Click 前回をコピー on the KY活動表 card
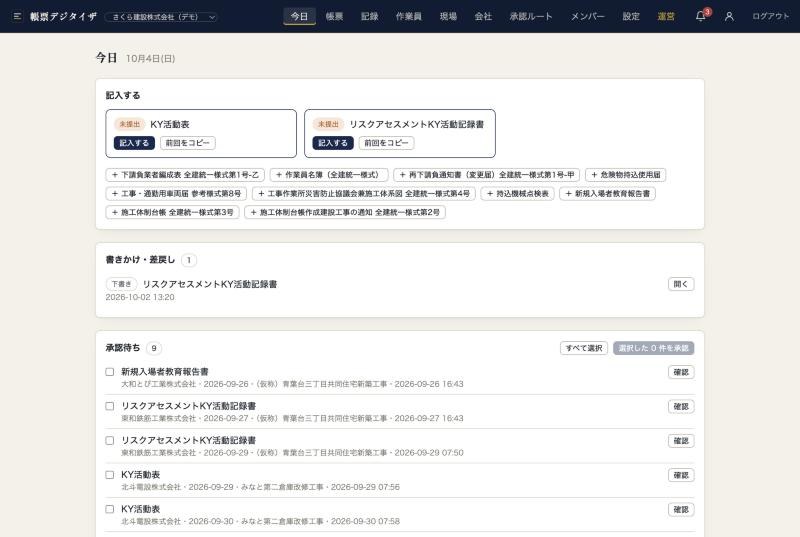Screen dimensions: 800x537 point(188,143)
